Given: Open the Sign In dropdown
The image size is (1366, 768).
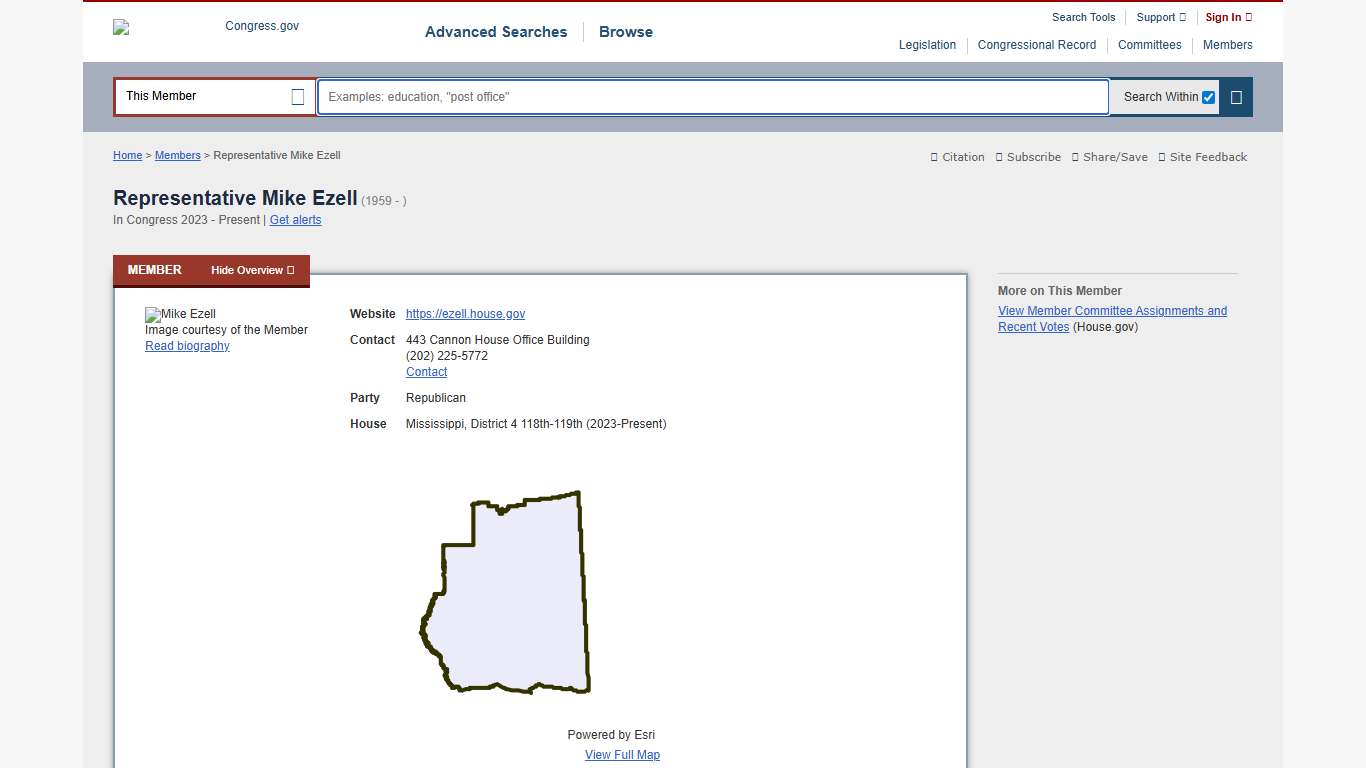Looking at the screenshot, I should [x=1228, y=17].
